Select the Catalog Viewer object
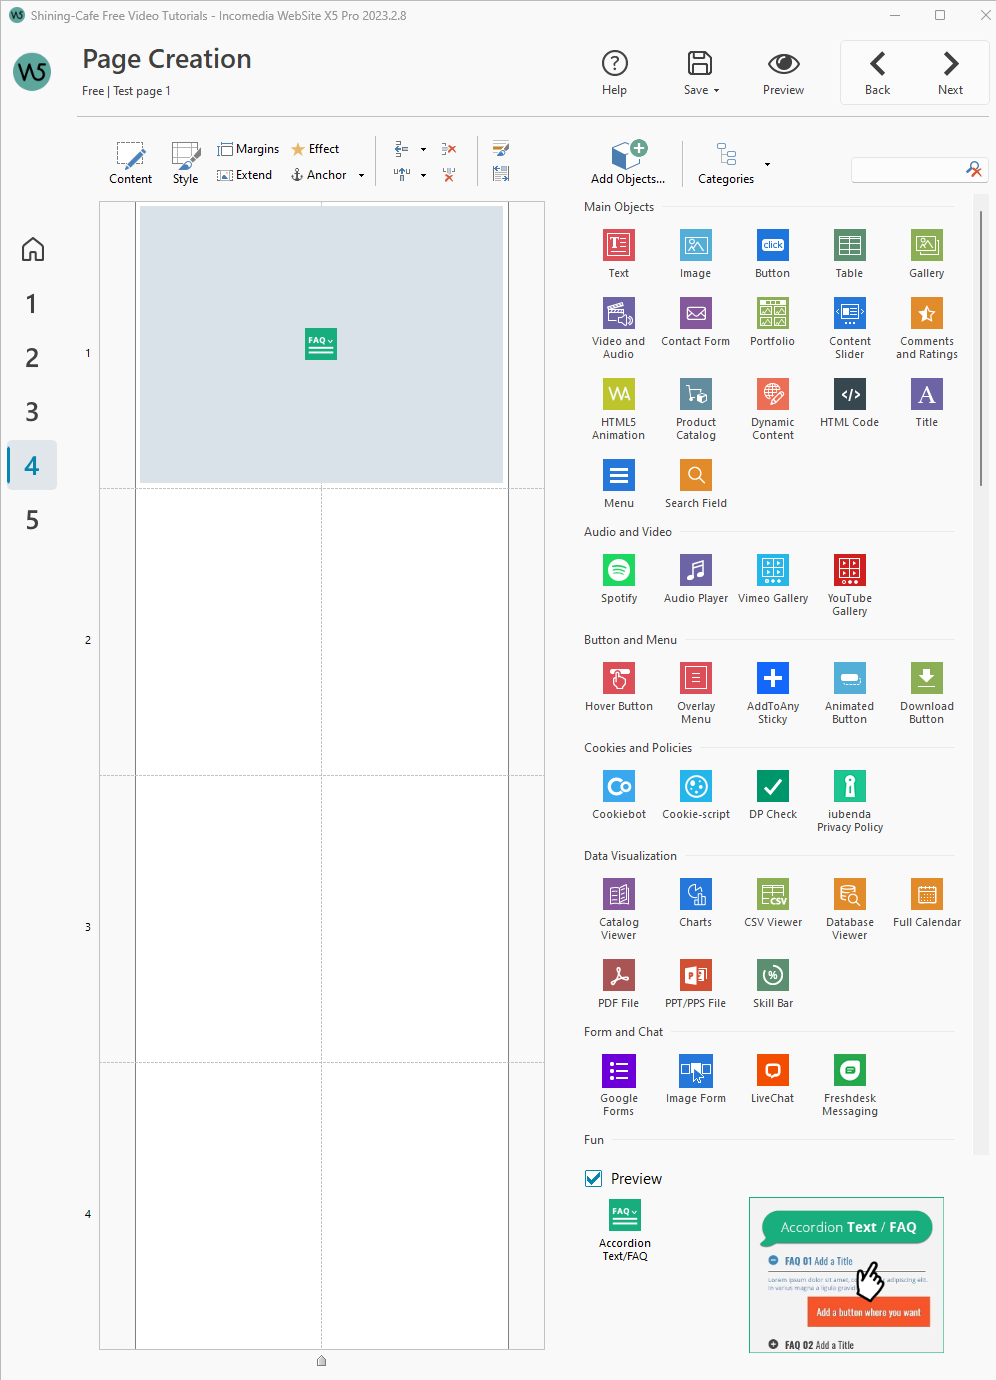Viewport: 996px width, 1380px height. point(618,894)
